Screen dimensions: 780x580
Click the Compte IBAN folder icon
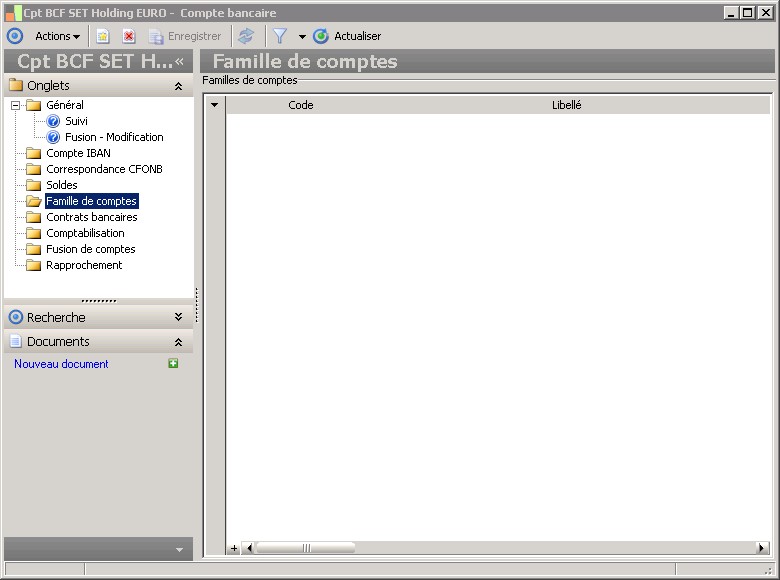click(x=33, y=153)
